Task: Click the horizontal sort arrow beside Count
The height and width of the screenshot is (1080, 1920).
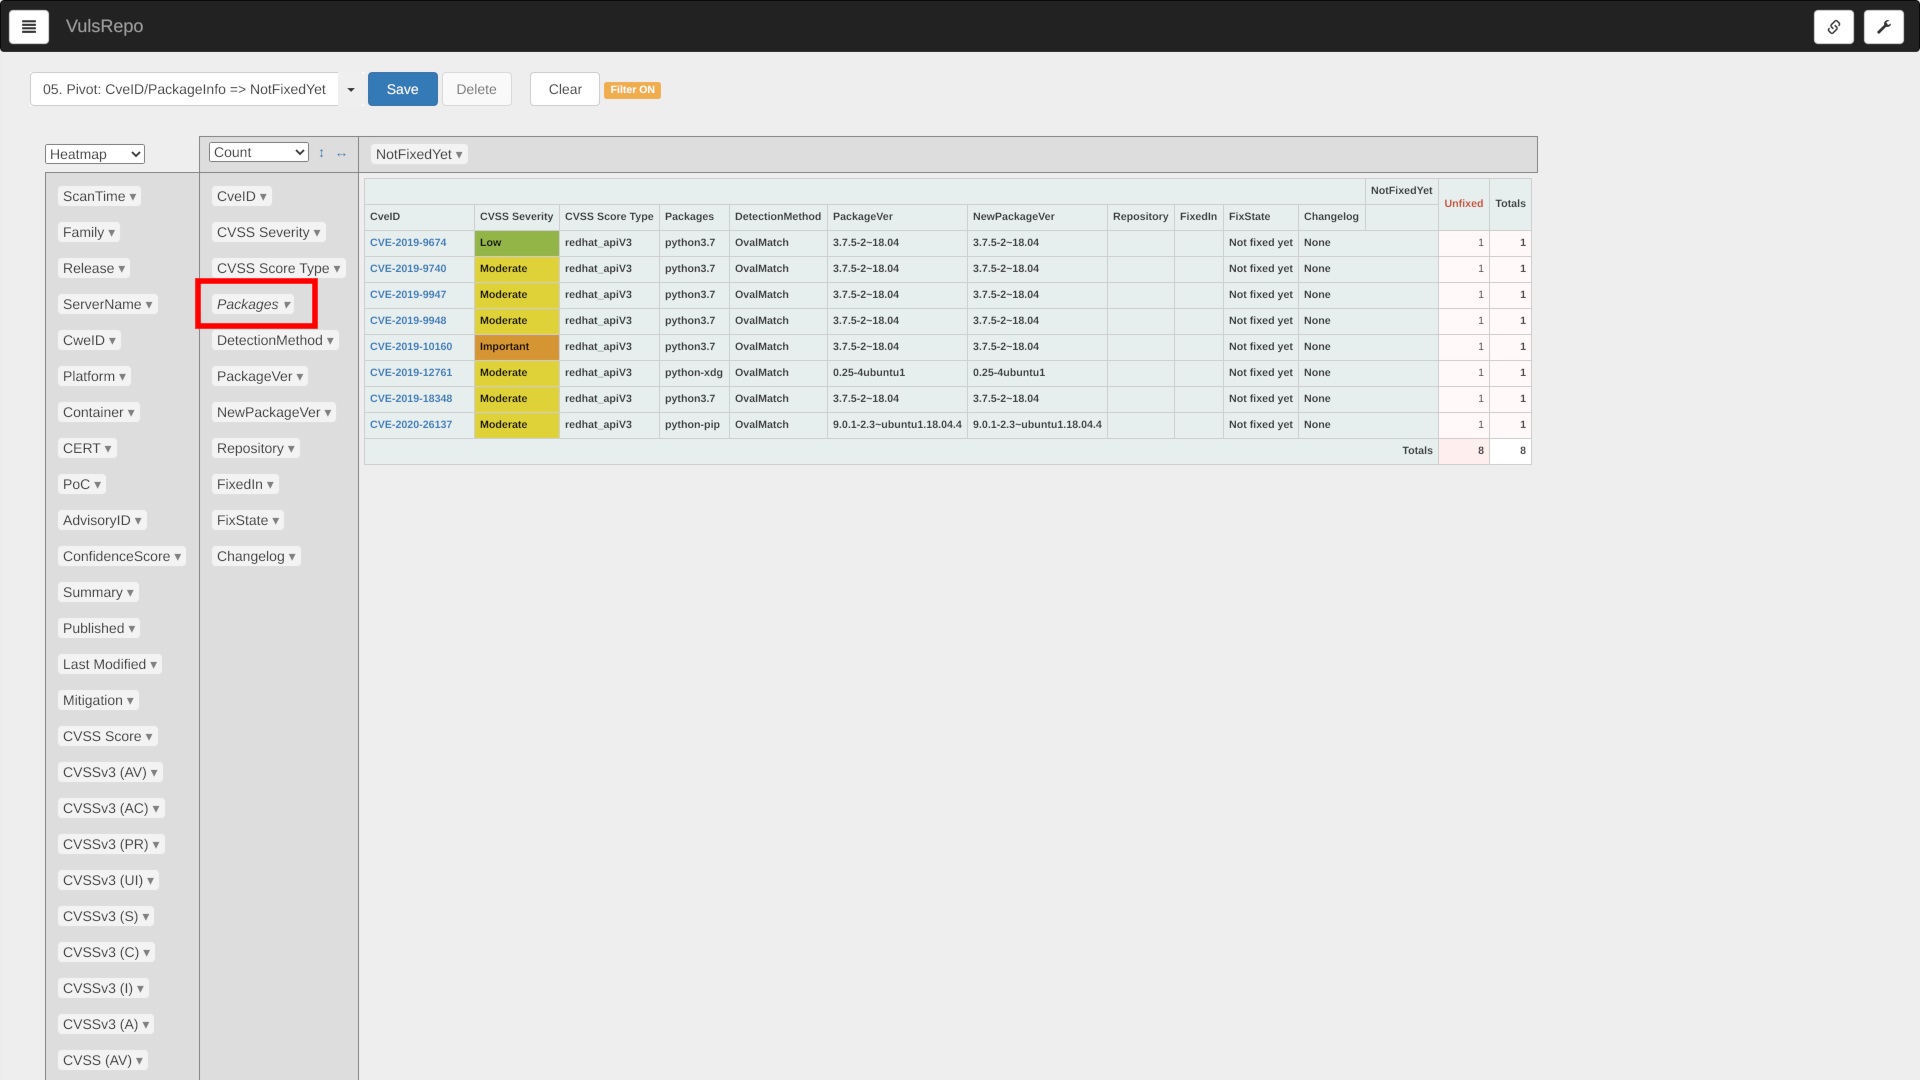Action: [x=341, y=154]
